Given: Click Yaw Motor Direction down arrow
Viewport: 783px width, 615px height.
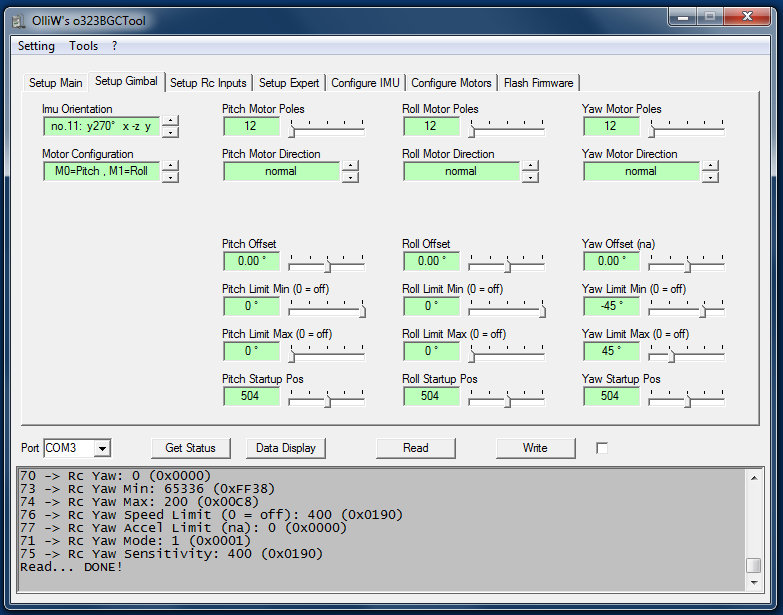Looking at the screenshot, I should (710, 177).
